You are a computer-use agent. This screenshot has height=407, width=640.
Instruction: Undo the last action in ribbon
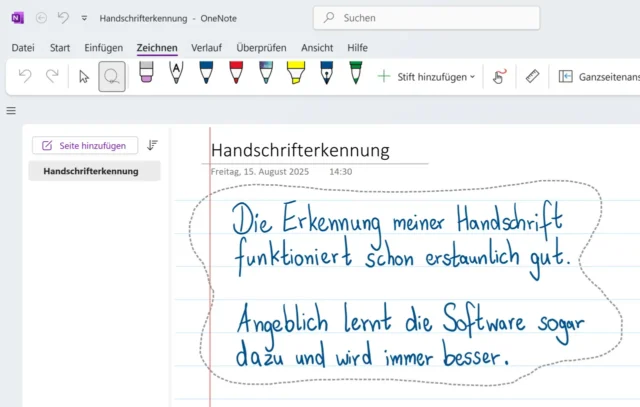pyautogui.click(x=25, y=76)
